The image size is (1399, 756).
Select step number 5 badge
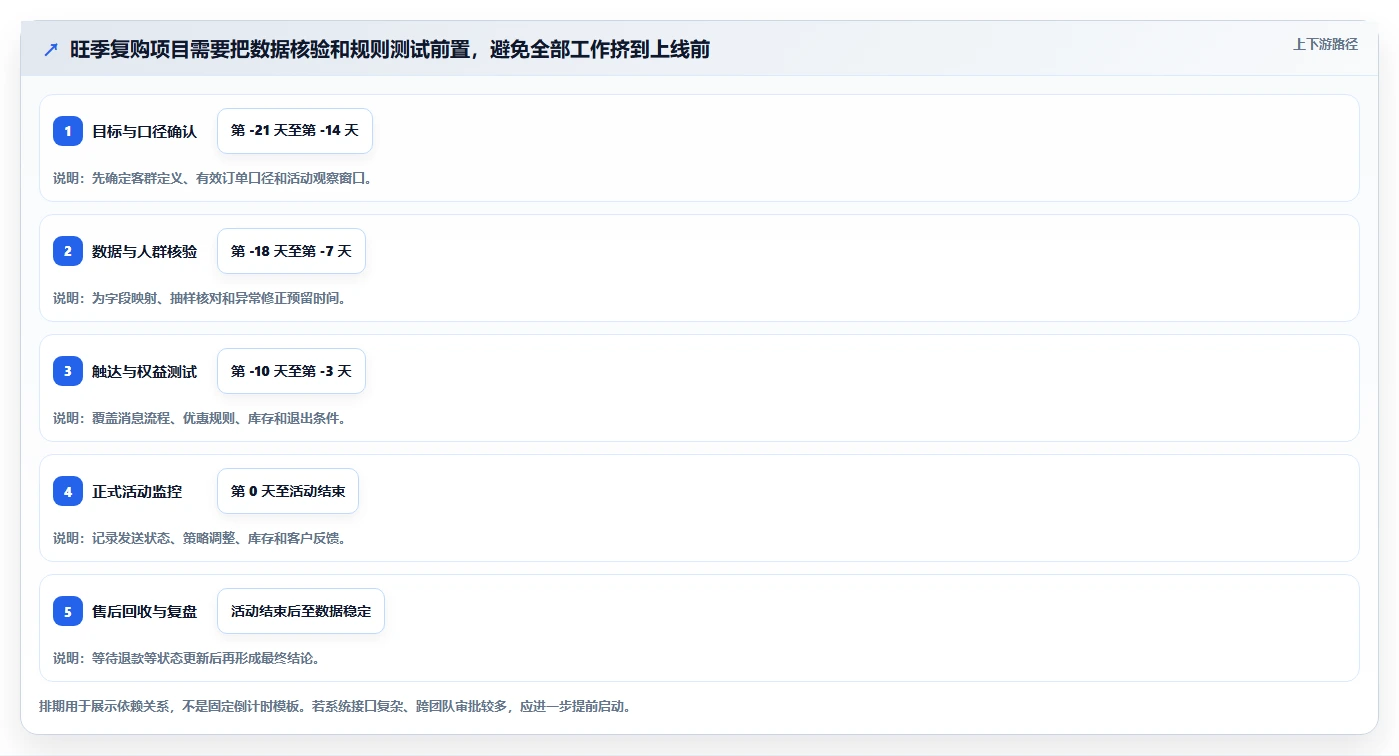[68, 611]
